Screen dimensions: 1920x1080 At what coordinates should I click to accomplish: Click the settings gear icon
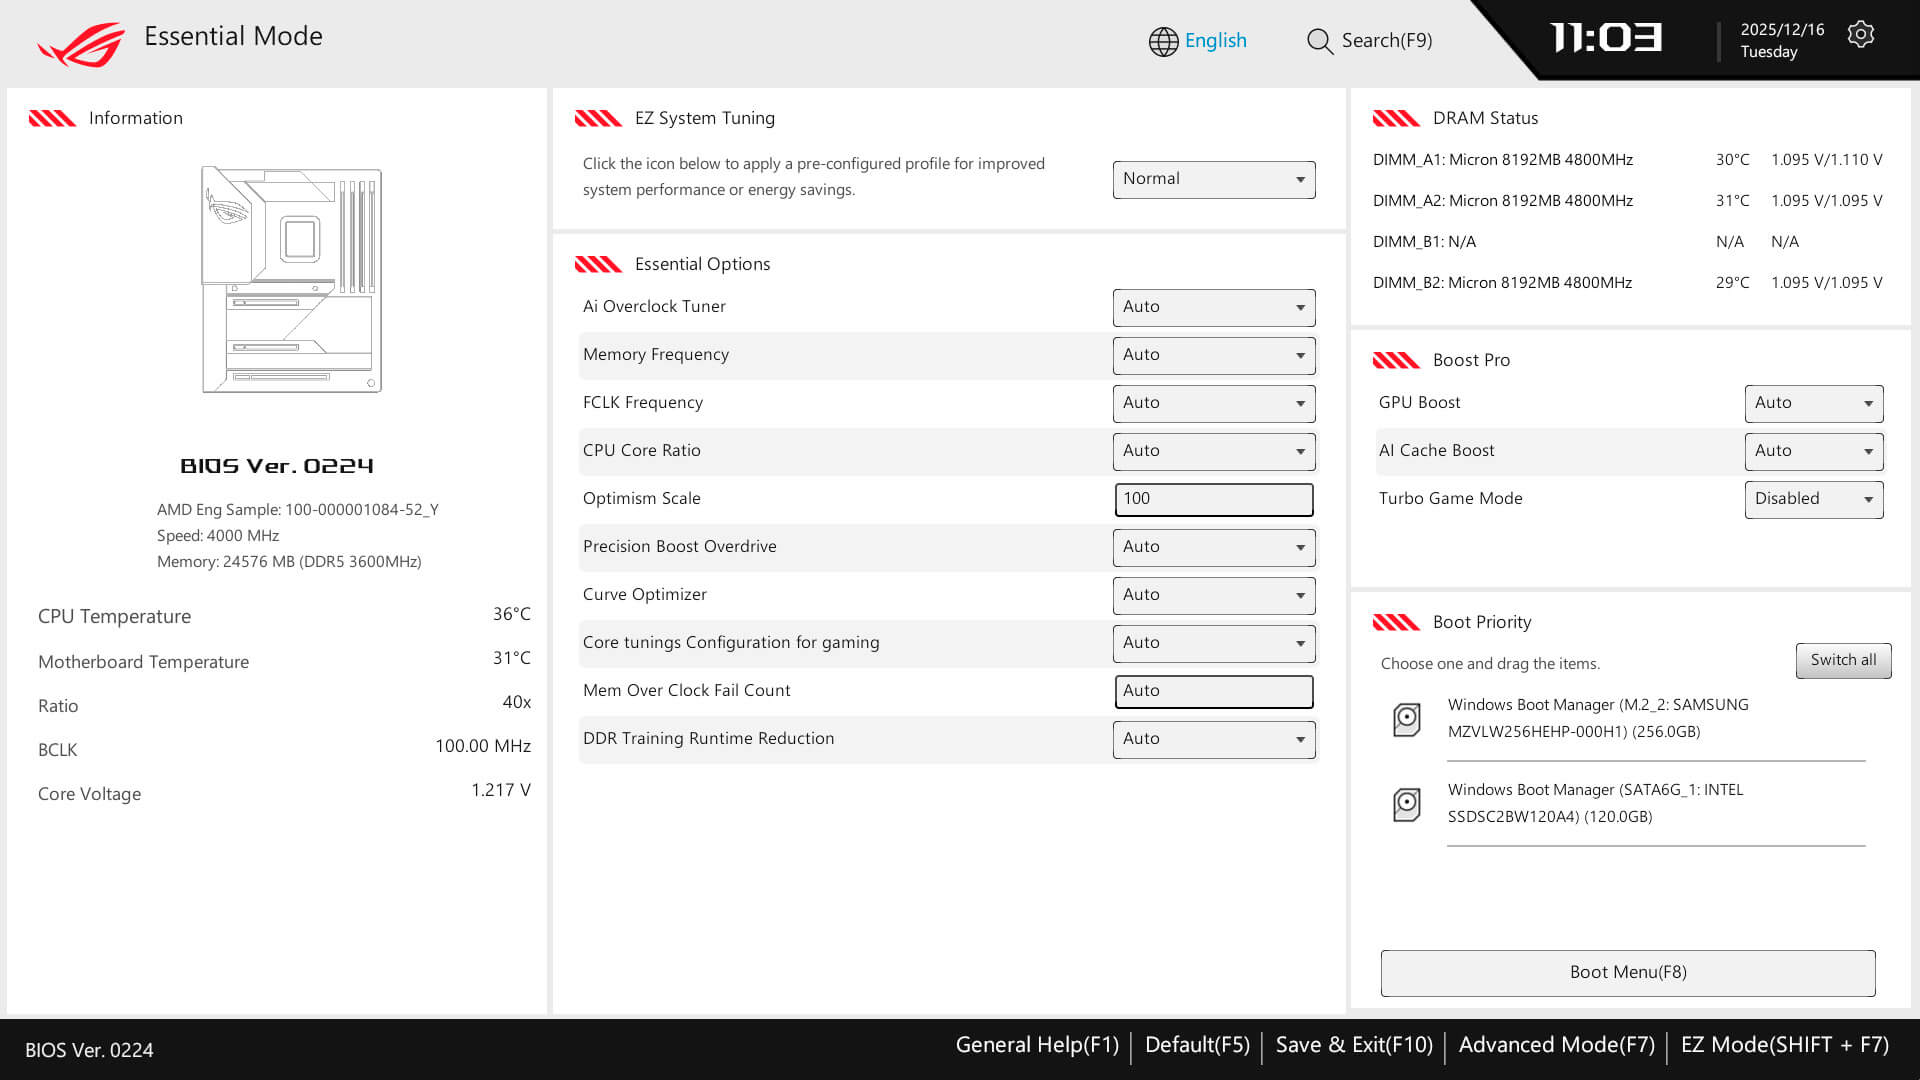pos(1860,35)
